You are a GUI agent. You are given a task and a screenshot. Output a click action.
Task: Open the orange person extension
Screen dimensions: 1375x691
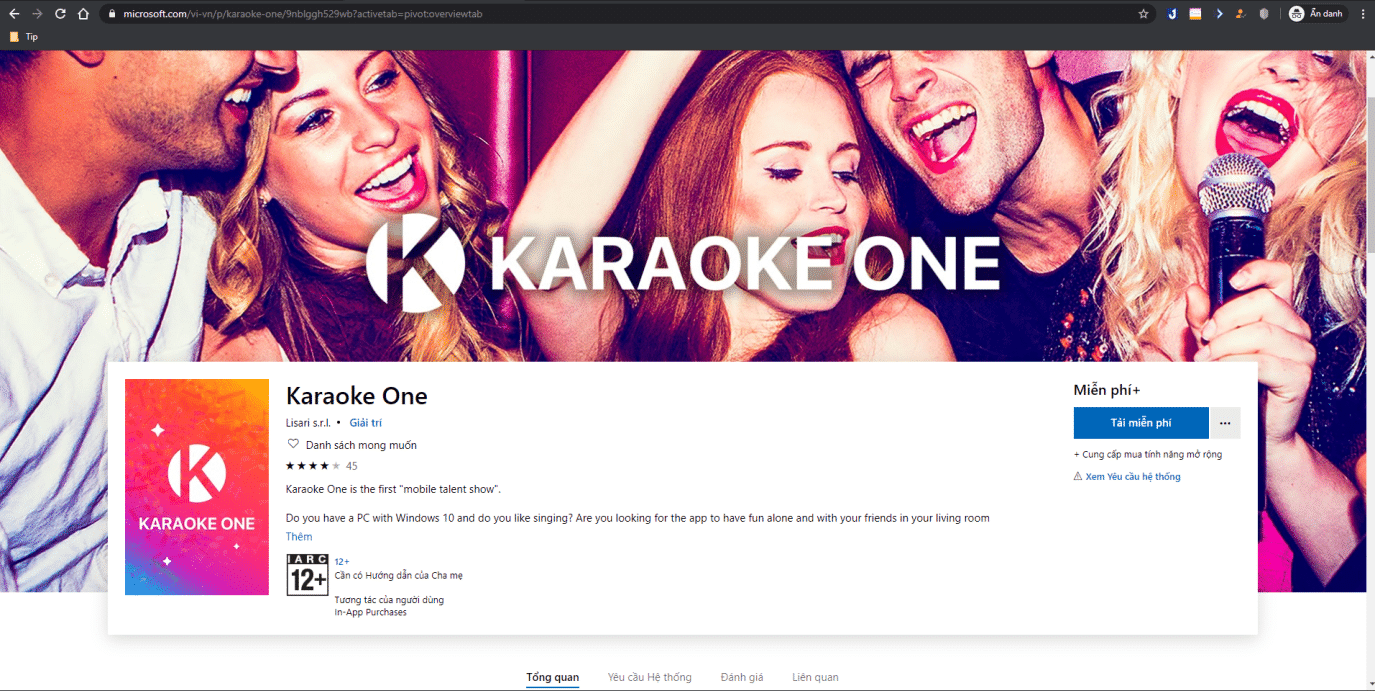coord(1241,14)
